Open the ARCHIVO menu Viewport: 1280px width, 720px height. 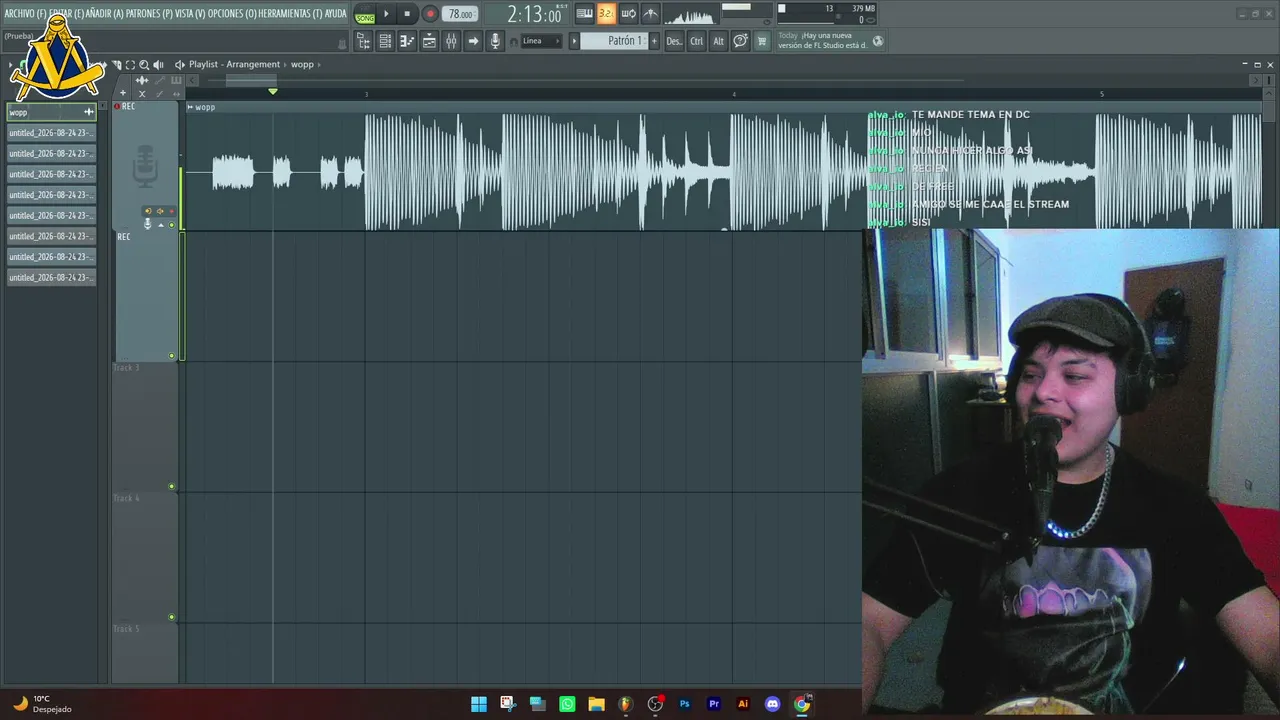point(25,14)
